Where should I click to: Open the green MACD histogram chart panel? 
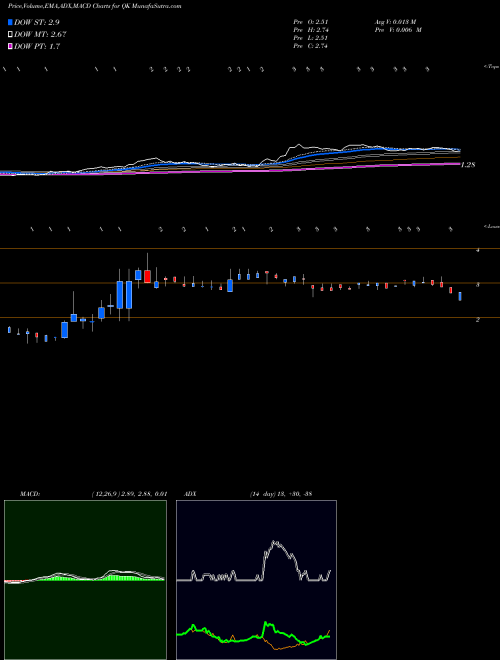(x=85, y=580)
